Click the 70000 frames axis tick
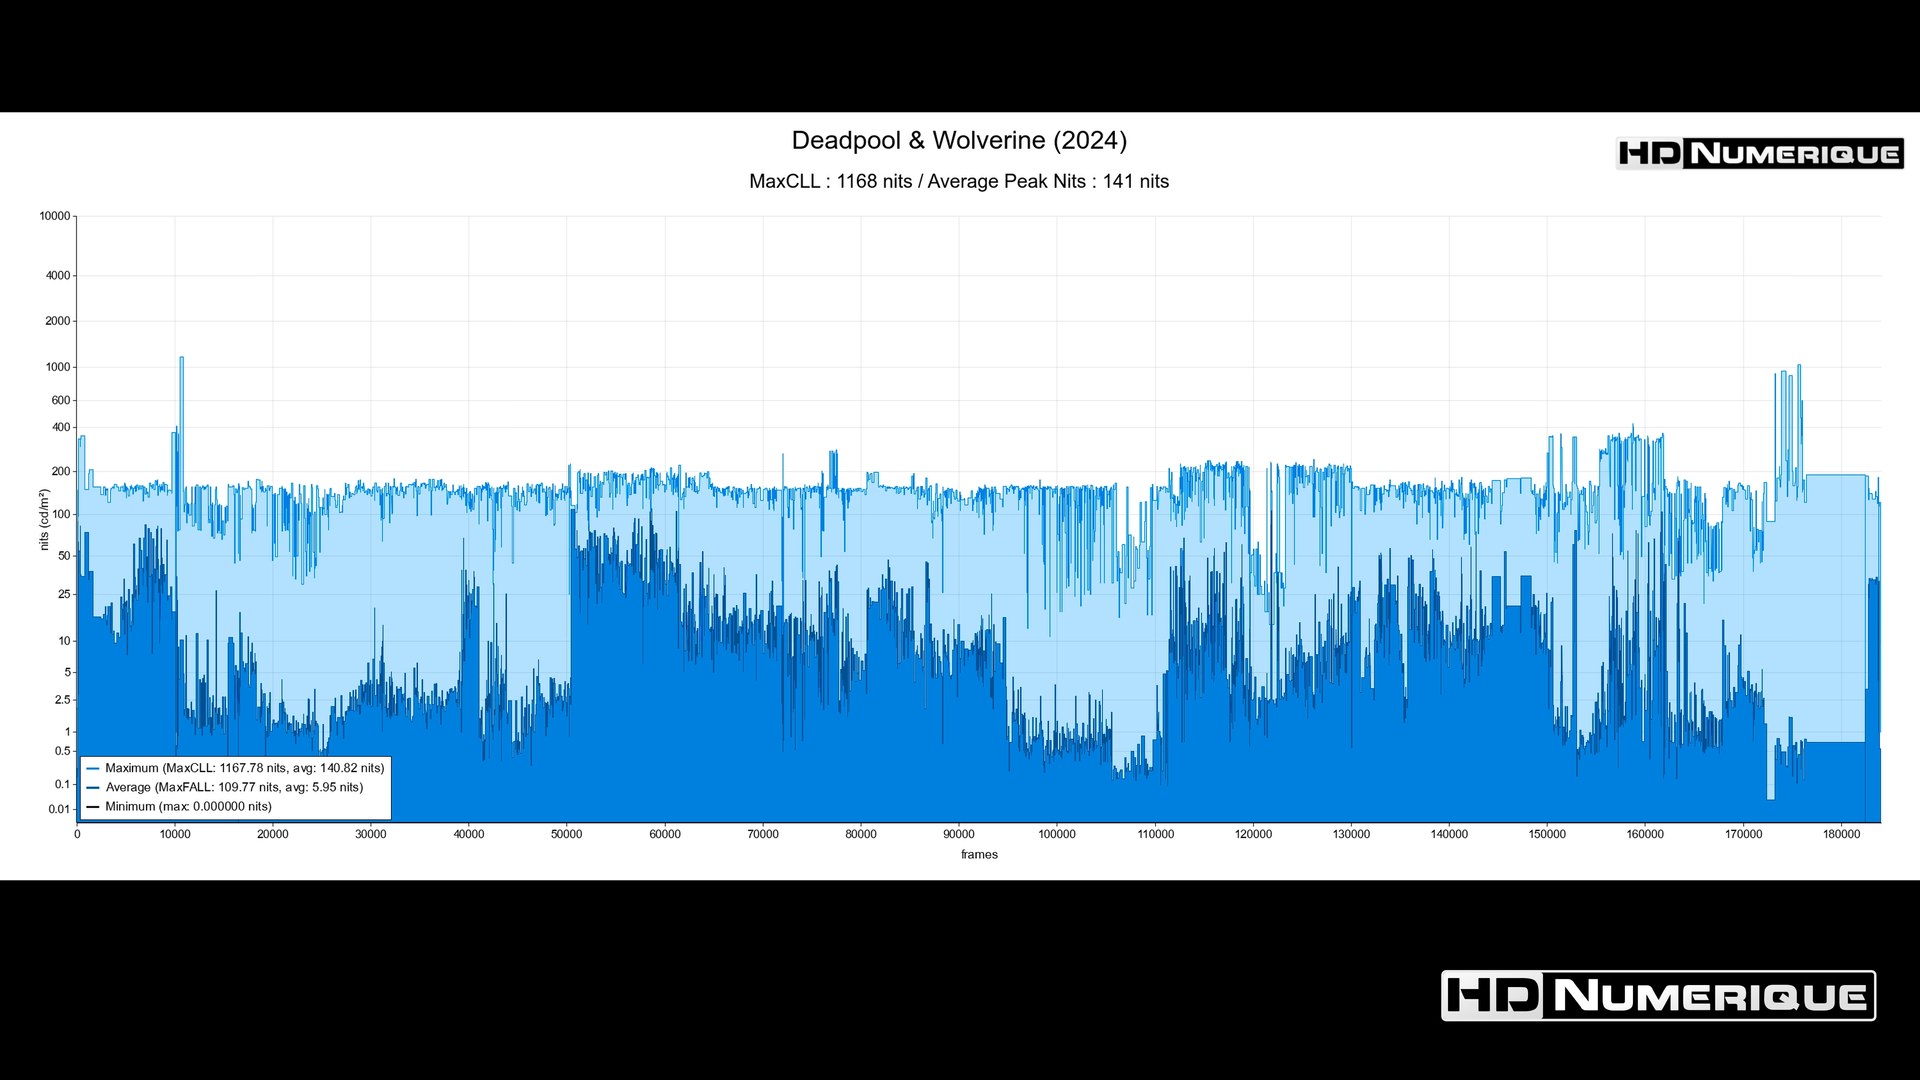 pyautogui.click(x=763, y=834)
